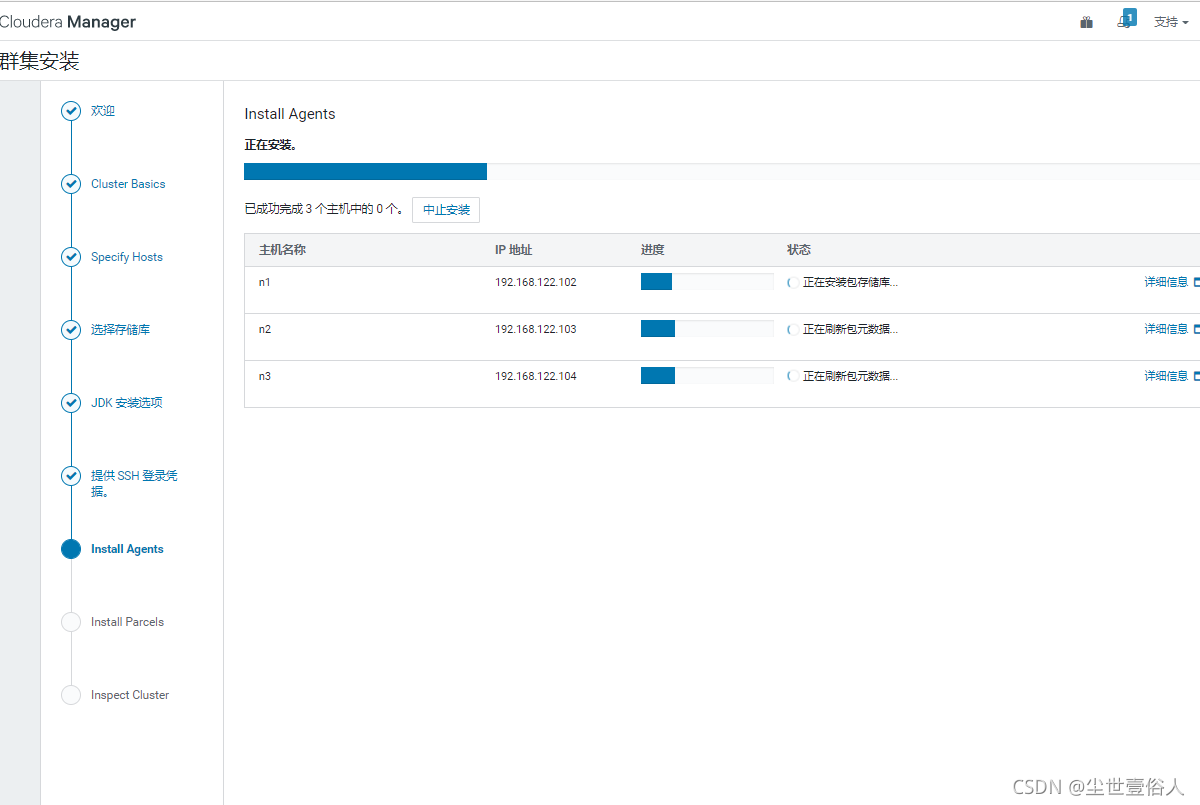1200x805 pixels.
Task: Open 详细信息 link for host n2
Action: click(x=1166, y=329)
